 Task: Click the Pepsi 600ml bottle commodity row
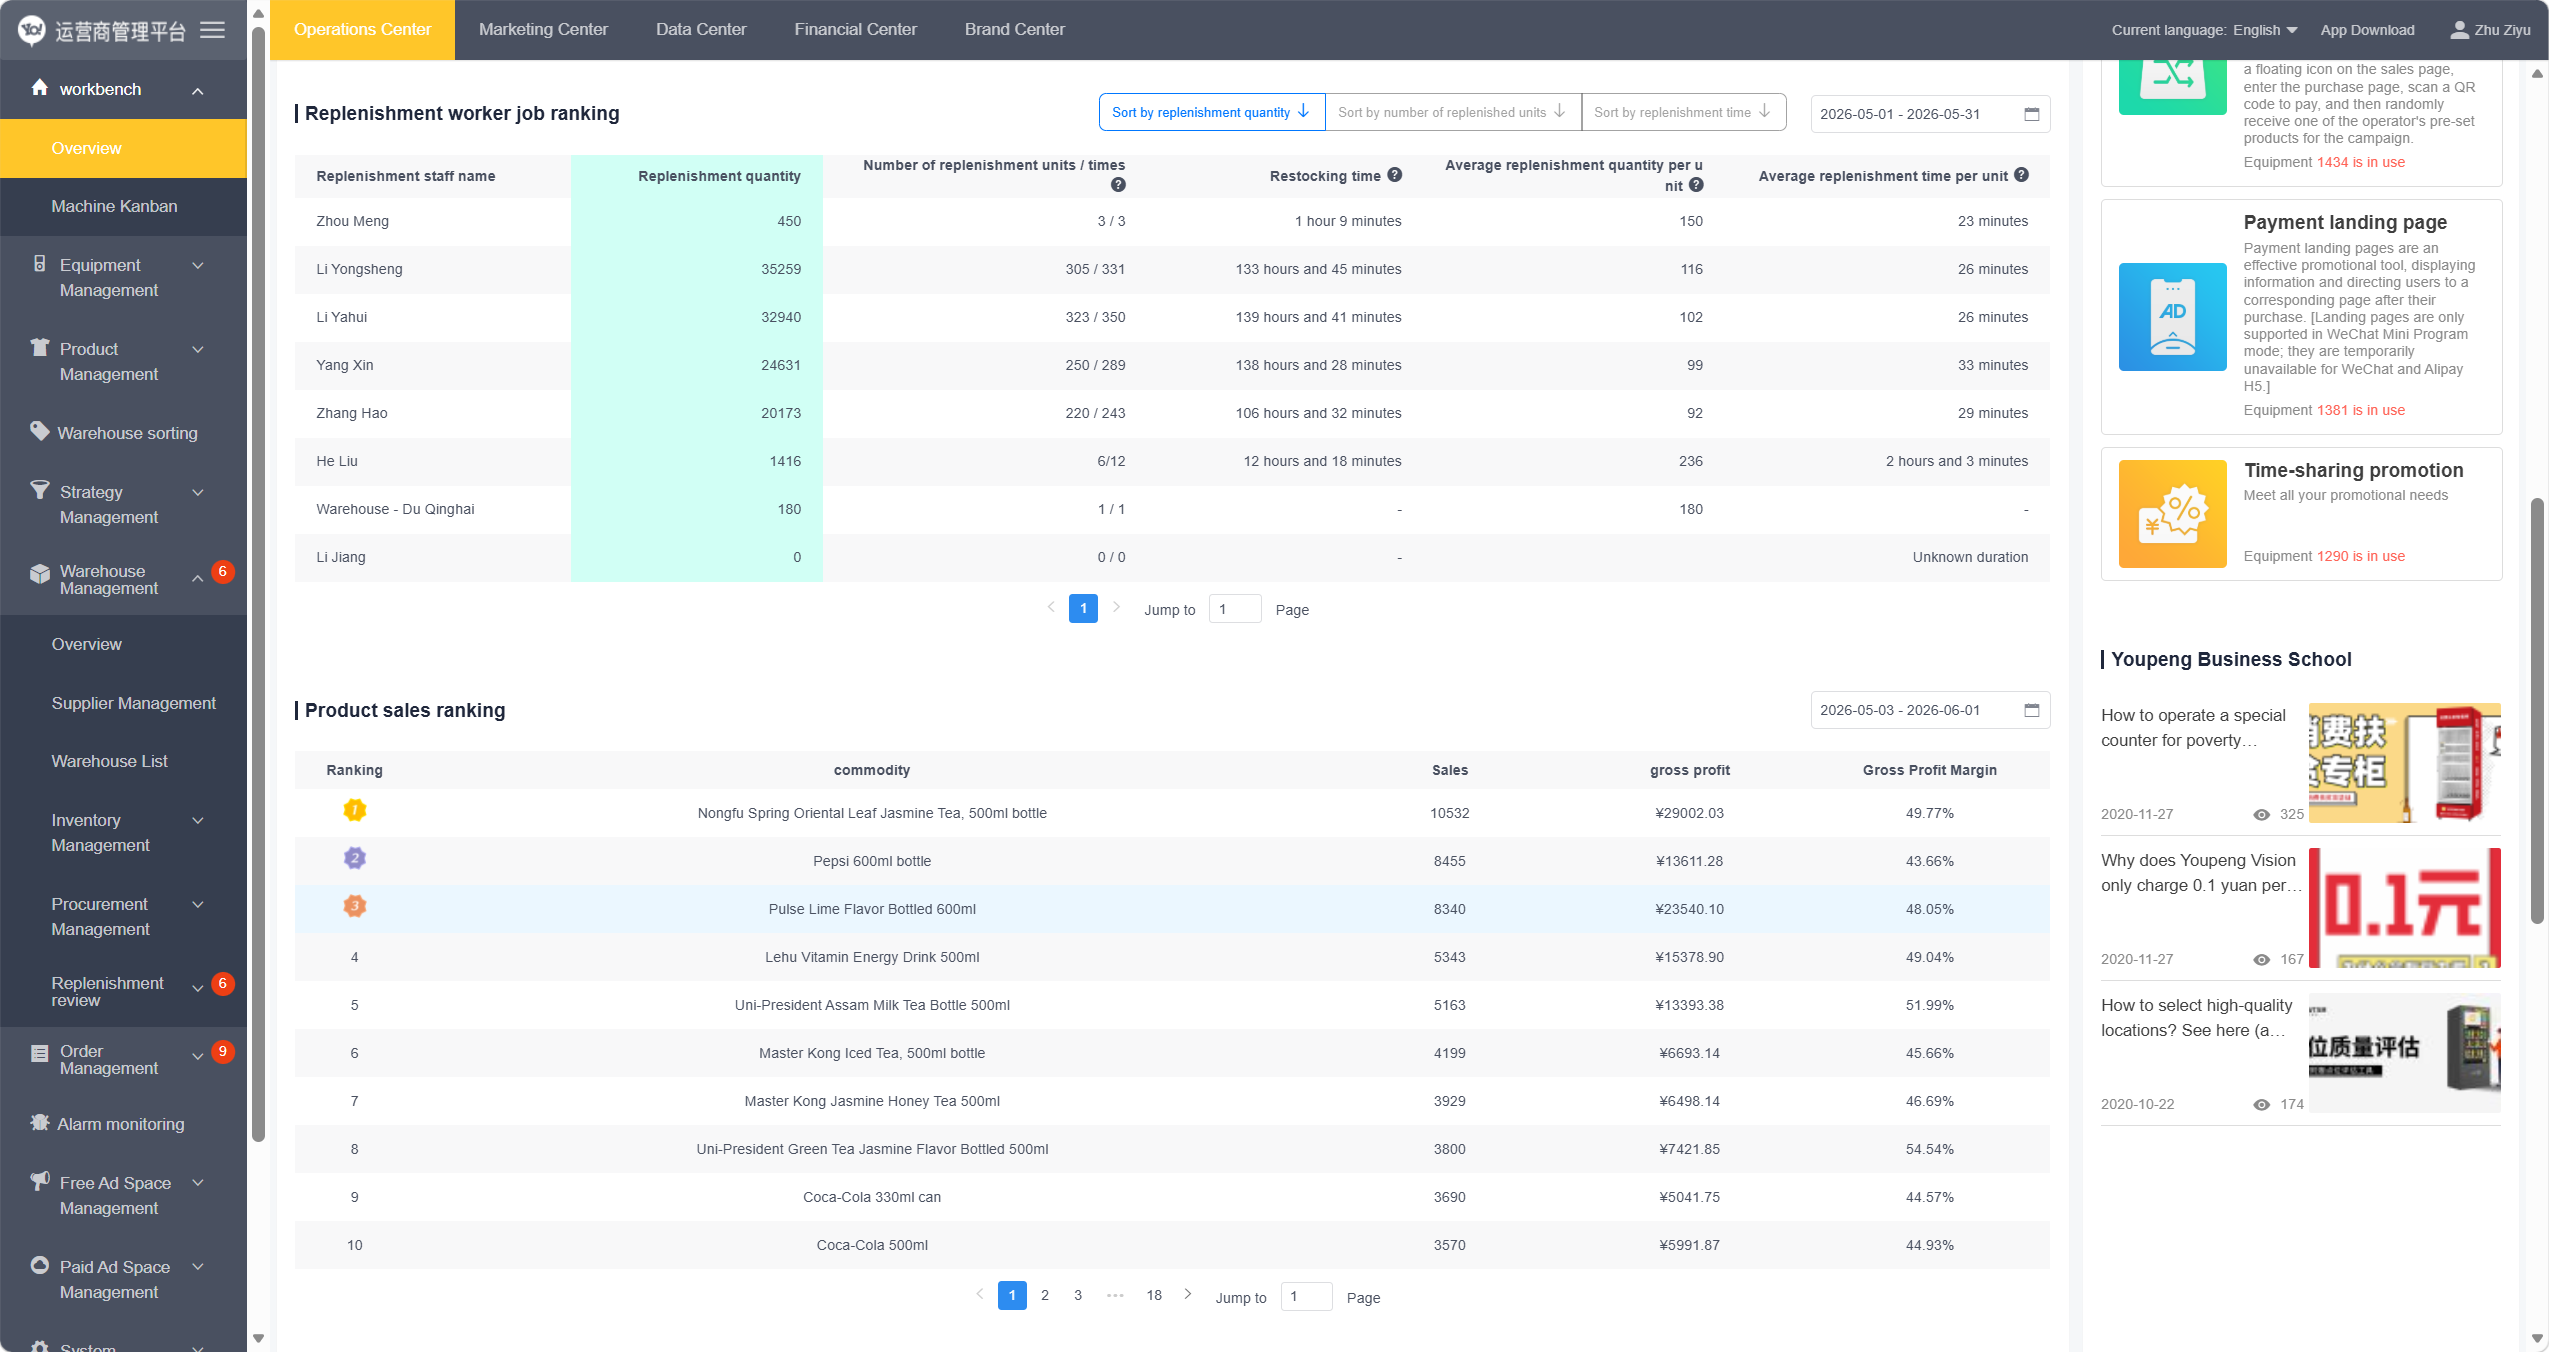1171,861
